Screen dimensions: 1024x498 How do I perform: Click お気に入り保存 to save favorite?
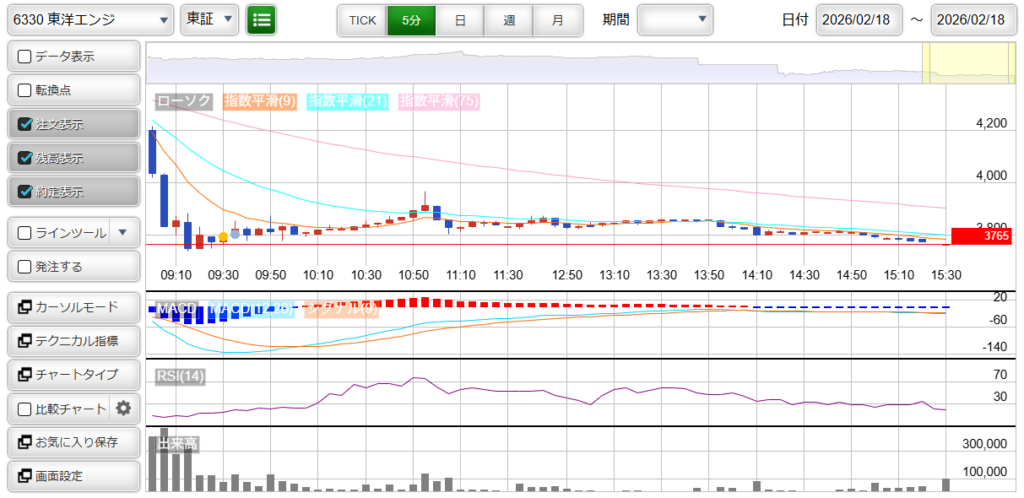coord(72,442)
